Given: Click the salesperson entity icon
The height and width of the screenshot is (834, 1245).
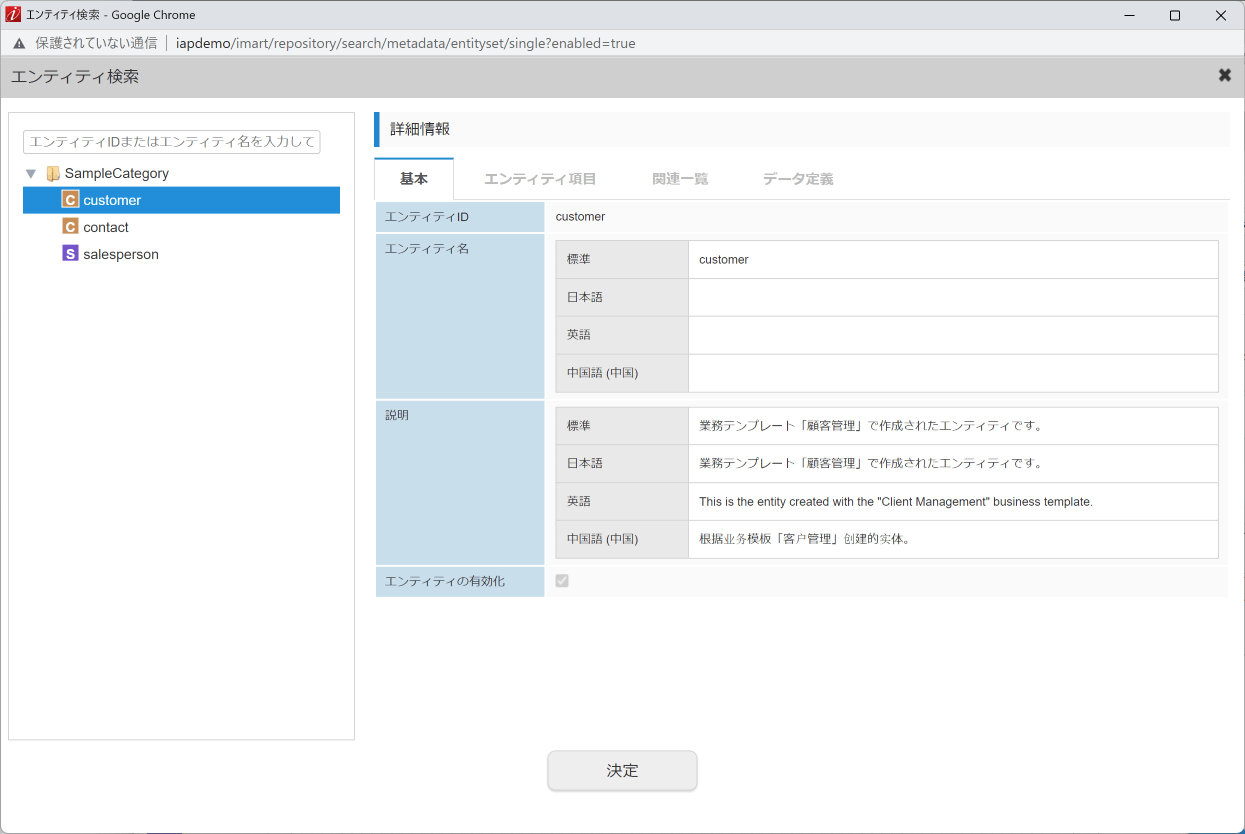Looking at the screenshot, I should pyautogui.click(x=70, y=254).
